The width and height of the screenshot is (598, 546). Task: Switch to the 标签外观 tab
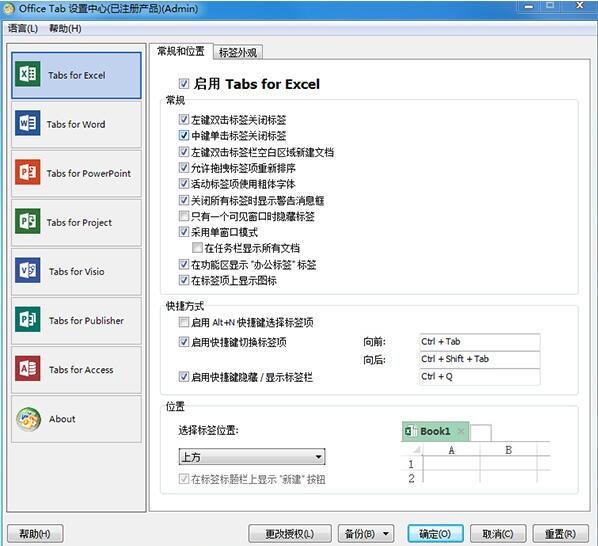238,53
